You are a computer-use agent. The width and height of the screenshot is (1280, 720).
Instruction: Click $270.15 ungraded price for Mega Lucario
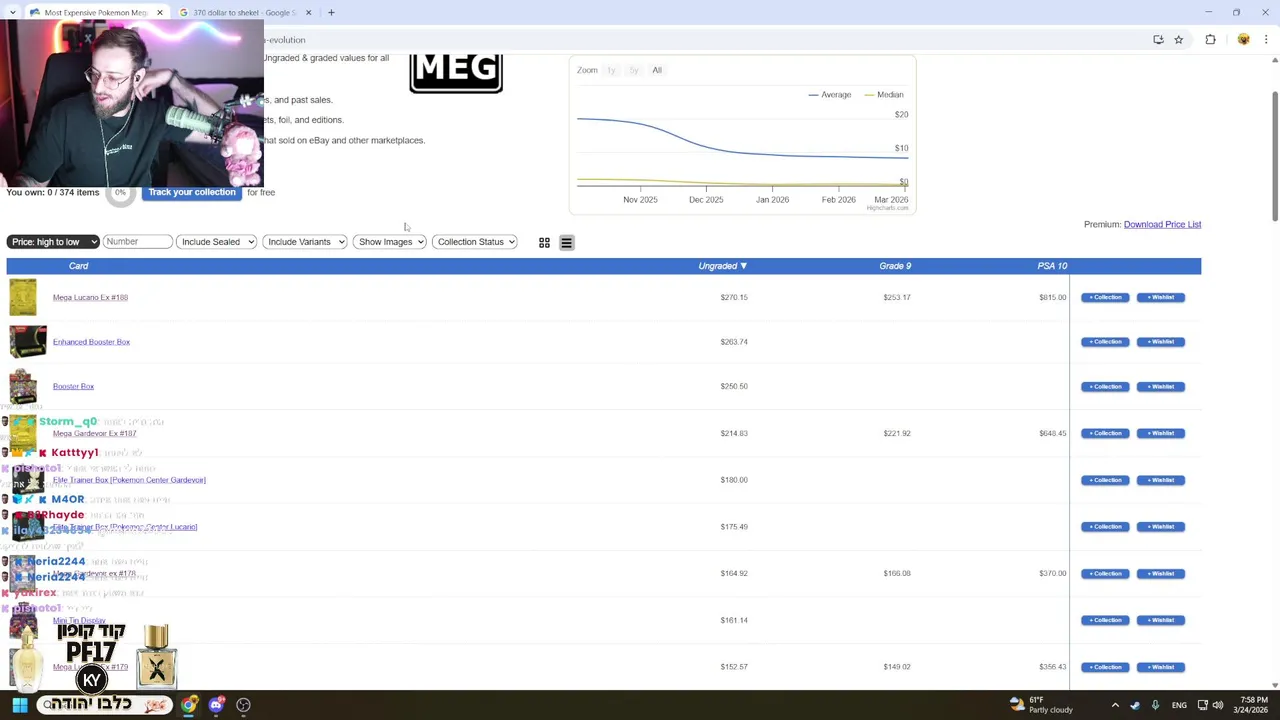click(x=734, y=298)
